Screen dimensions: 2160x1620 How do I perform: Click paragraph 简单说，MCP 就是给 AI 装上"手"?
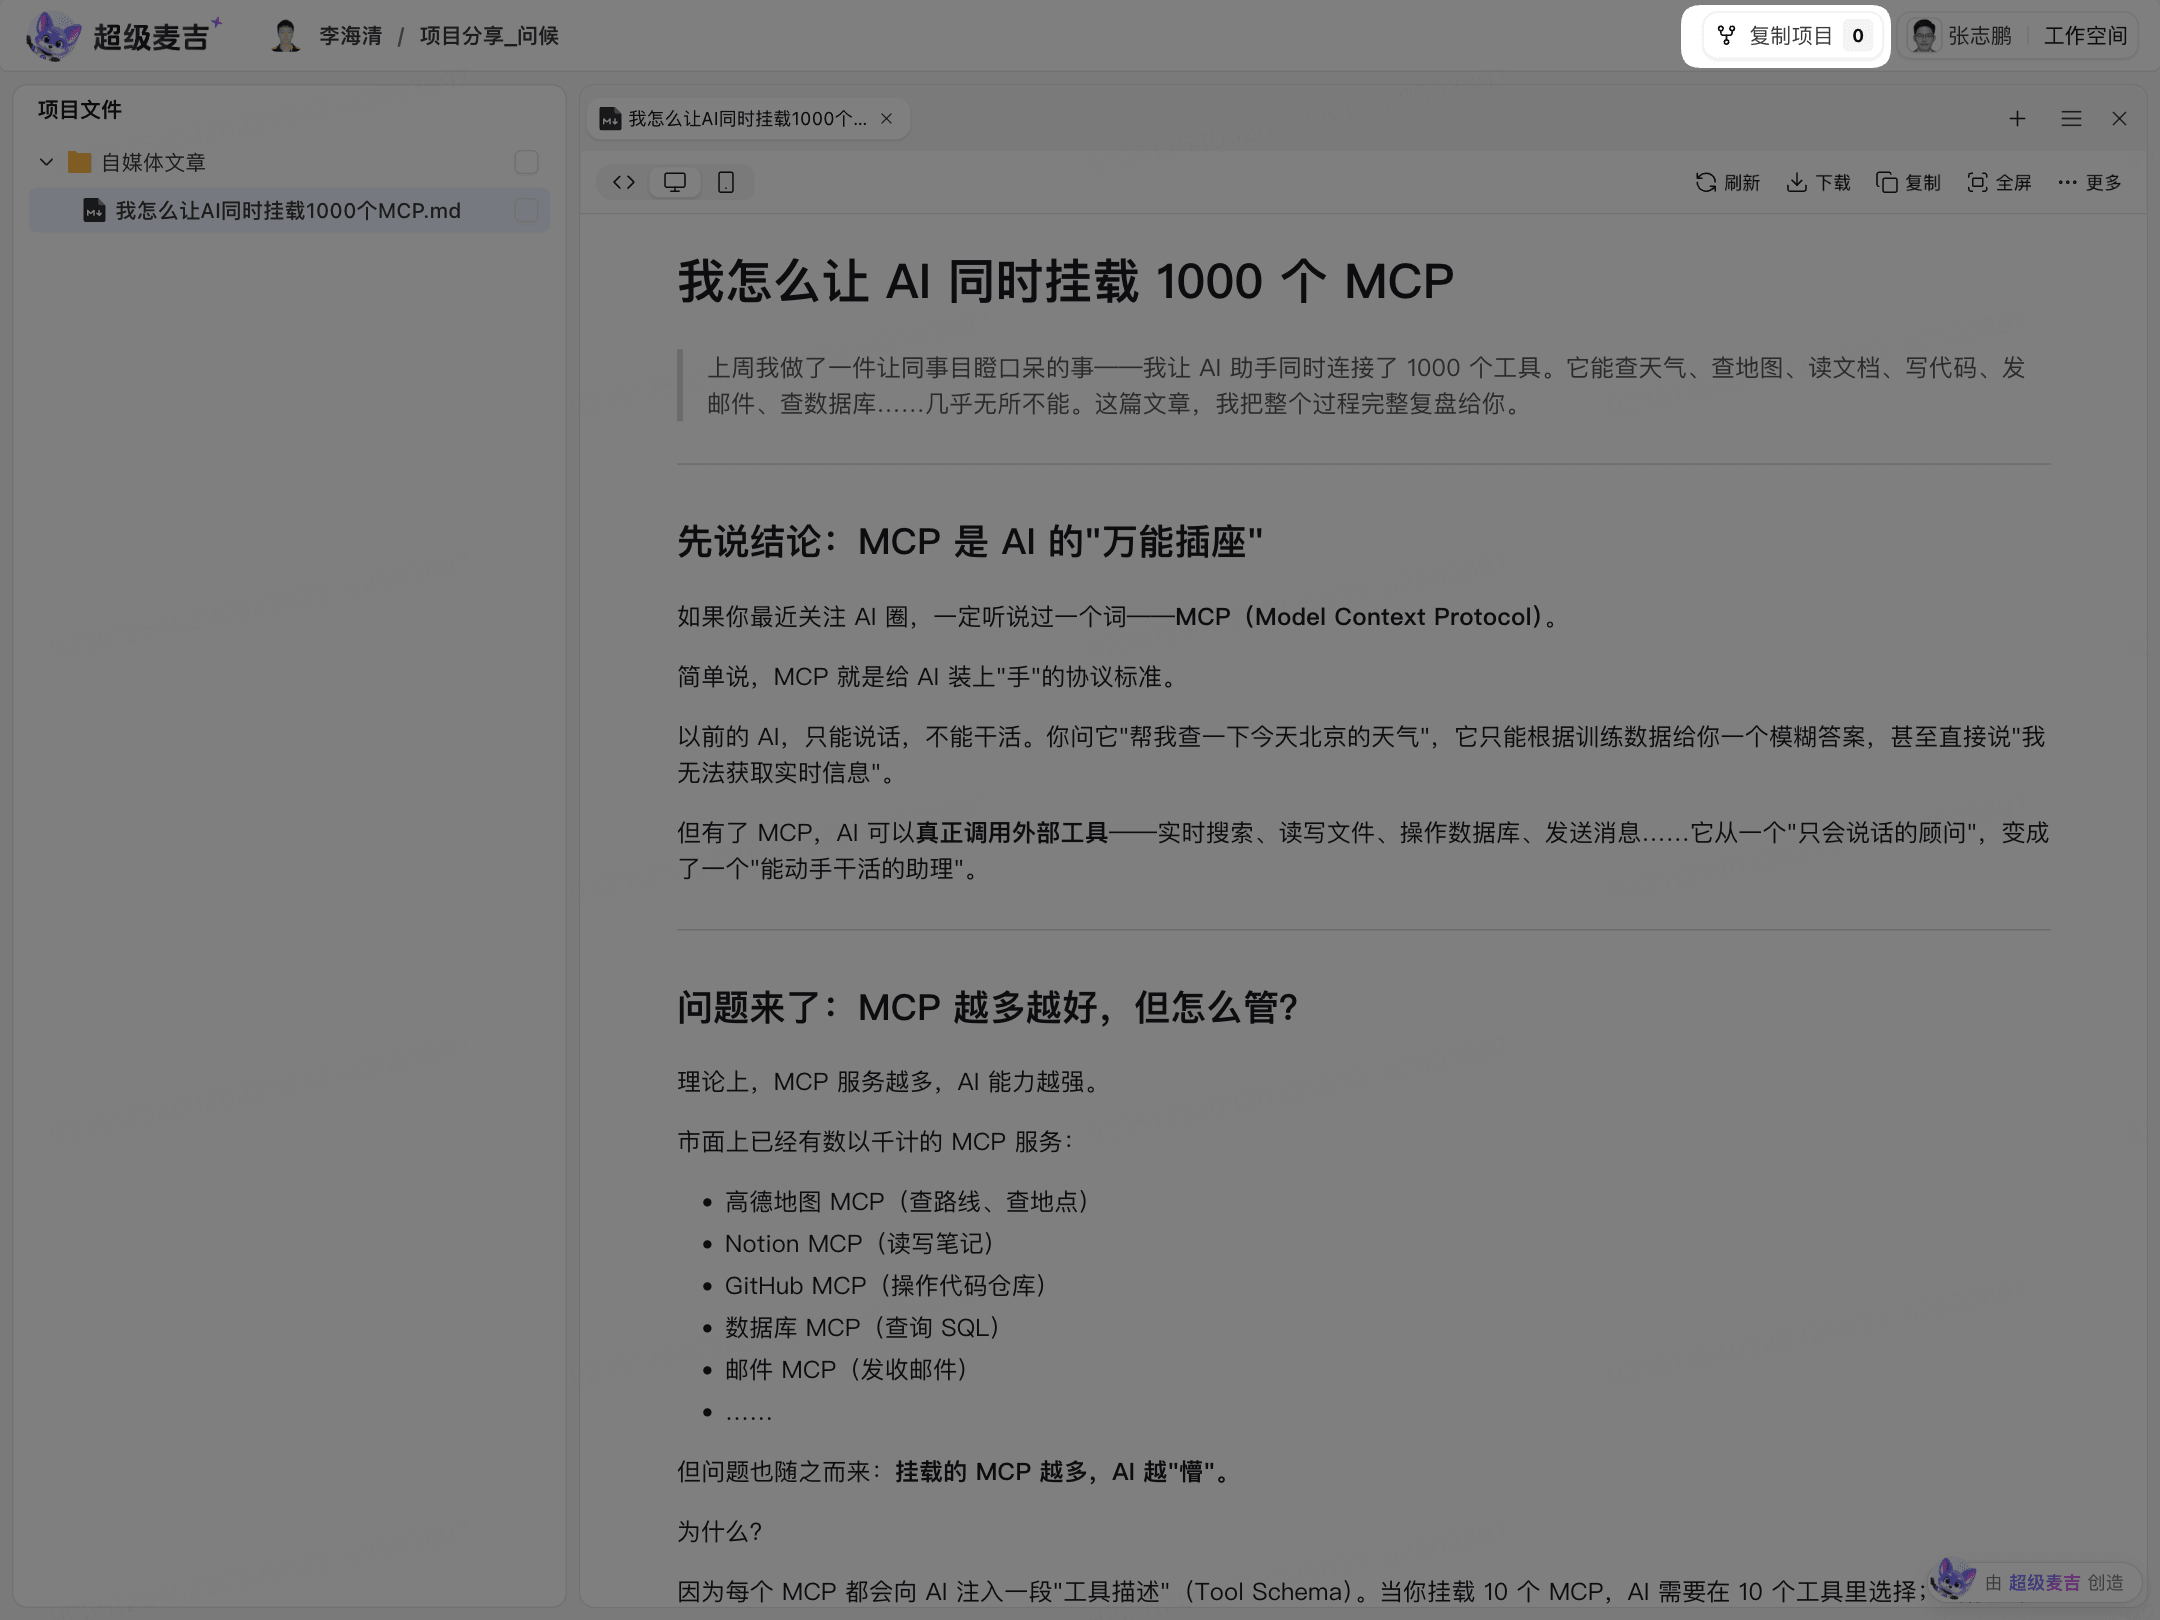coord(930,677)
